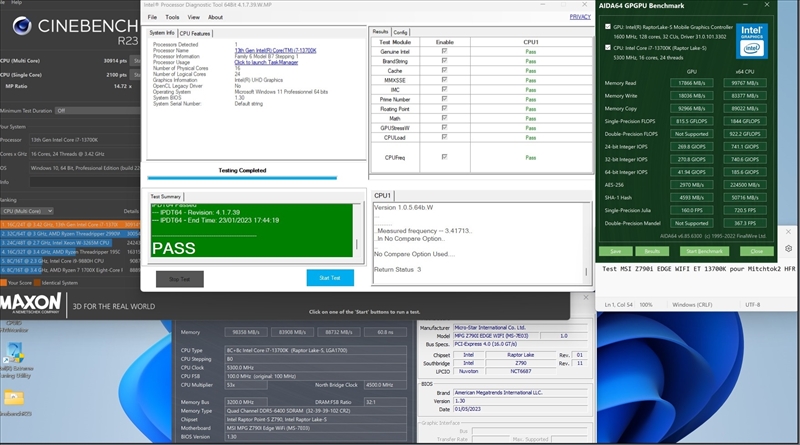
Task: Toggle the GPUStressW enable checkbox
Action: tap(444, 128)
